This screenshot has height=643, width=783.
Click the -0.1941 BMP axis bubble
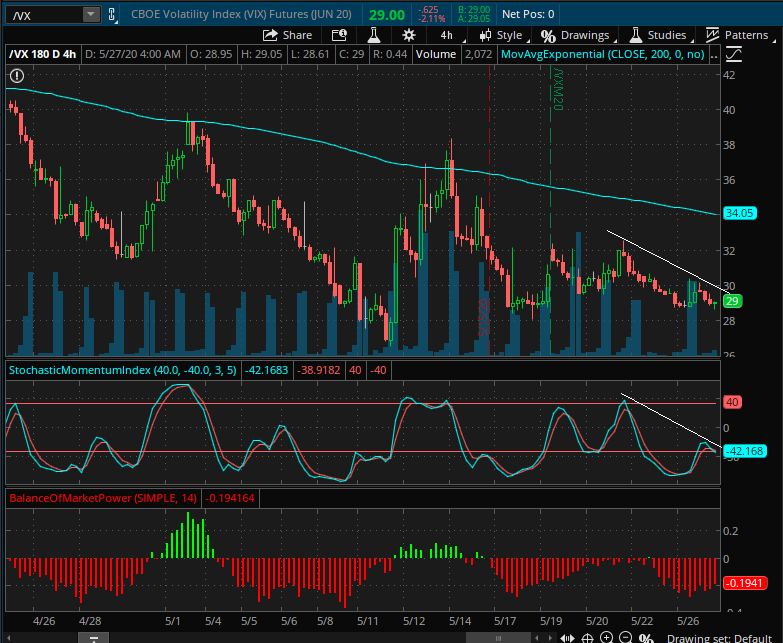coord(745,583)
